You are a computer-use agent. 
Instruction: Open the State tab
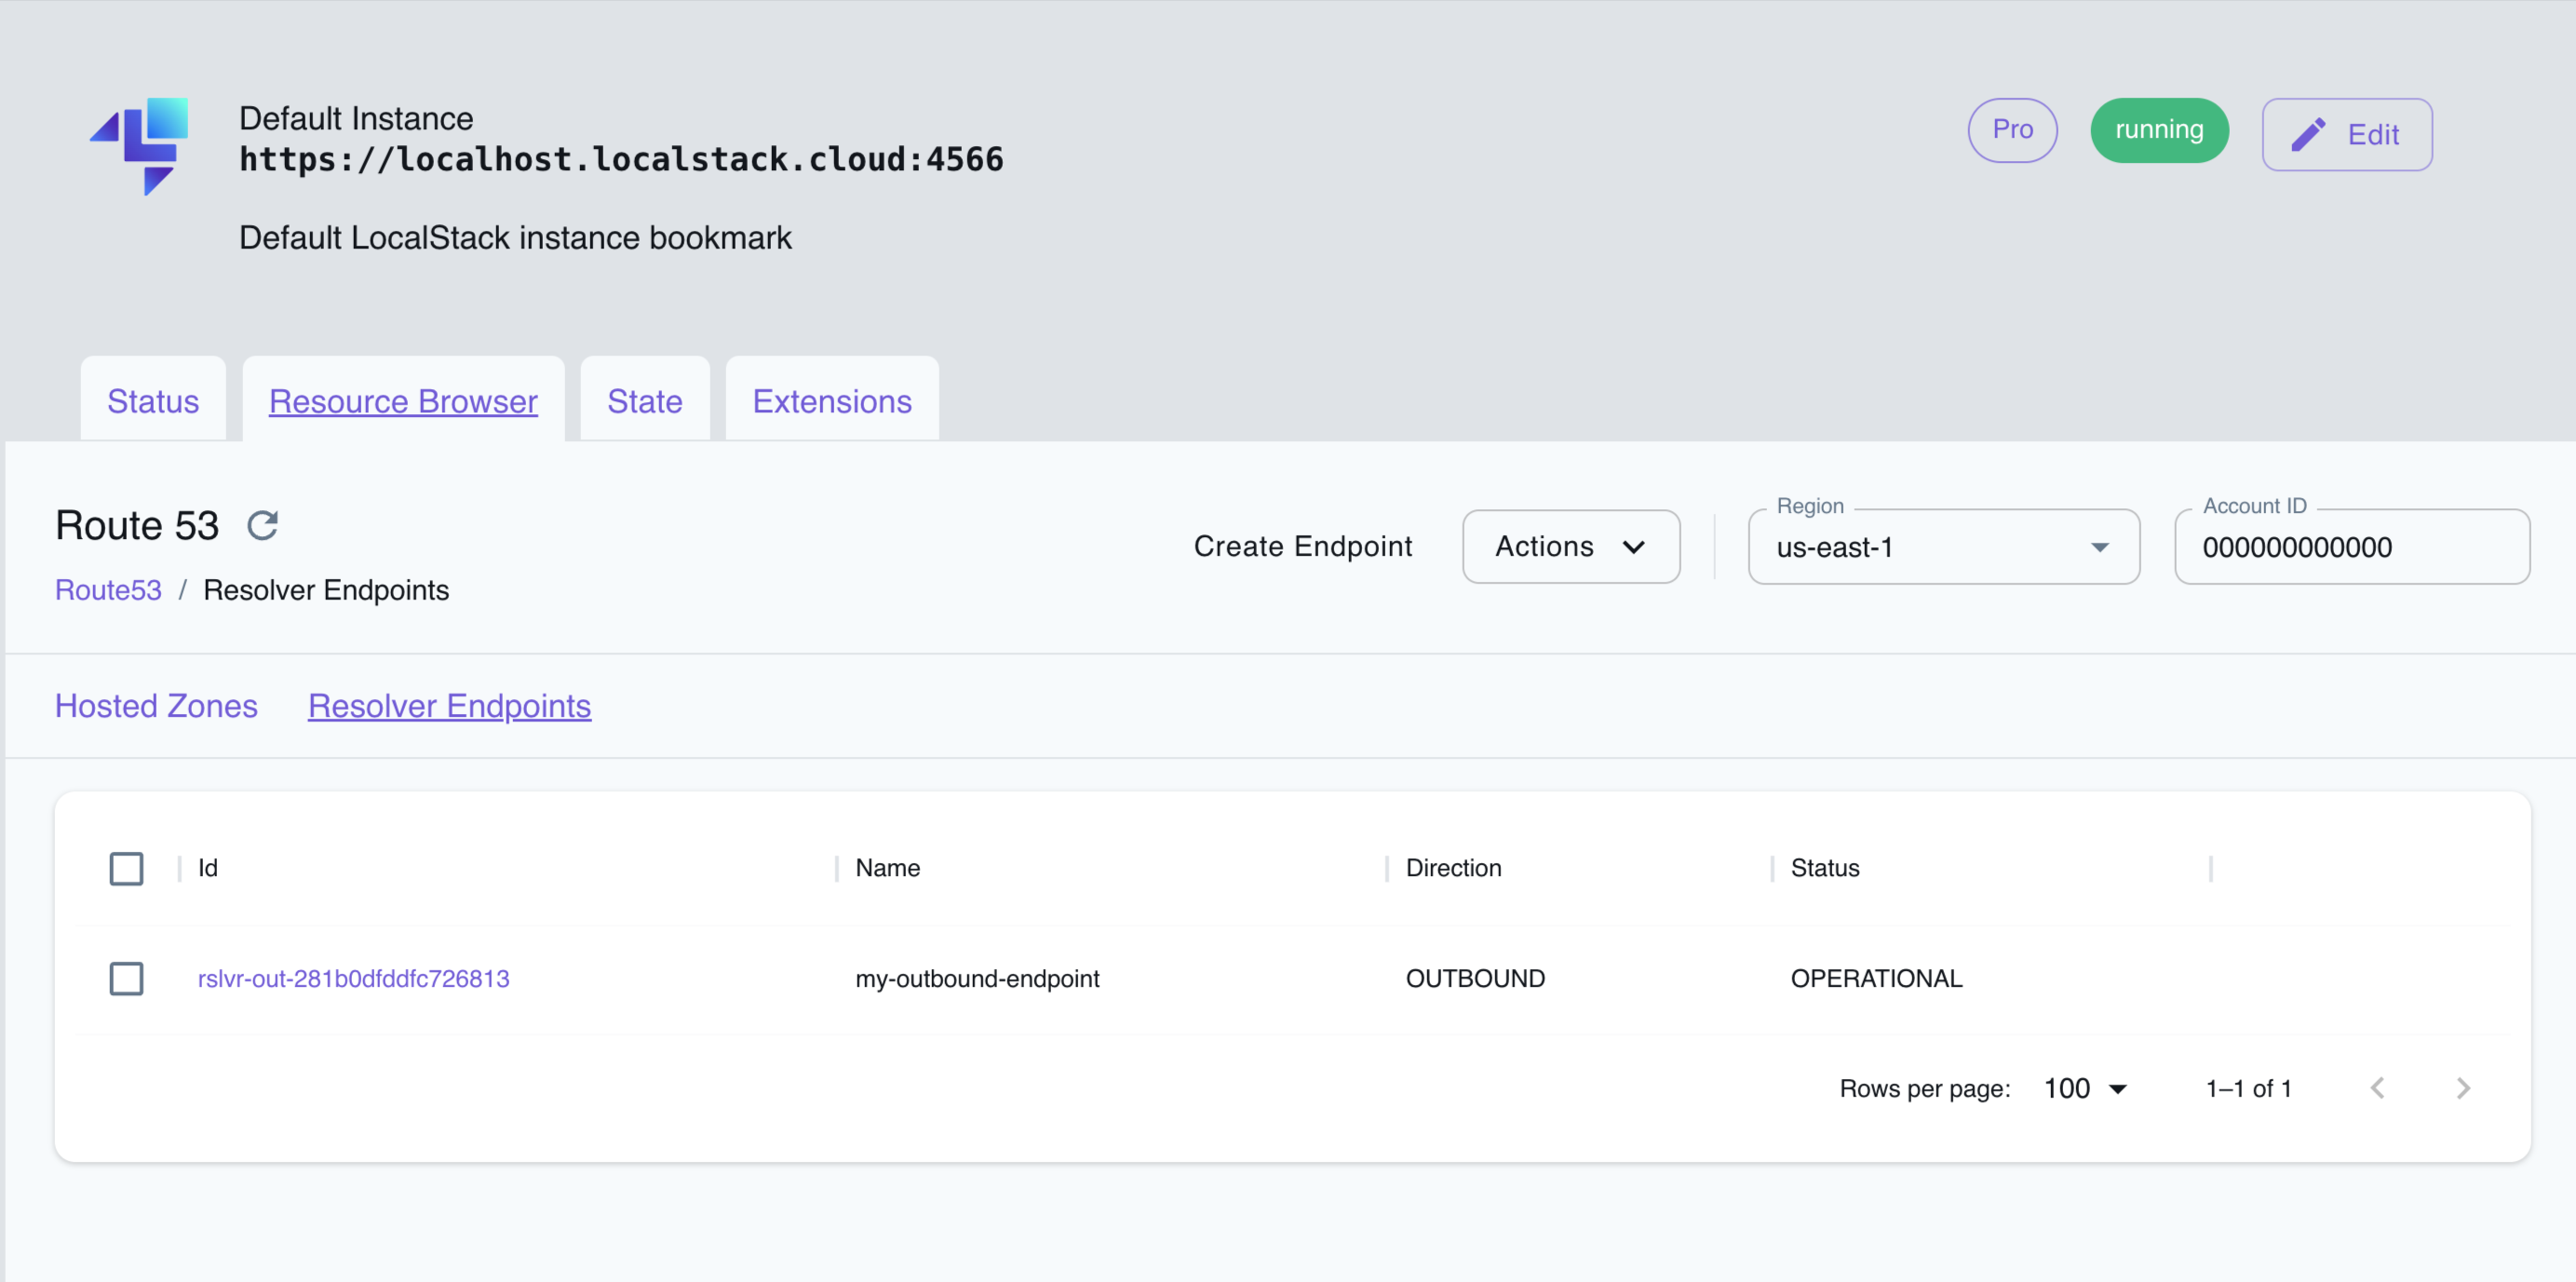[x=644, y=400]
